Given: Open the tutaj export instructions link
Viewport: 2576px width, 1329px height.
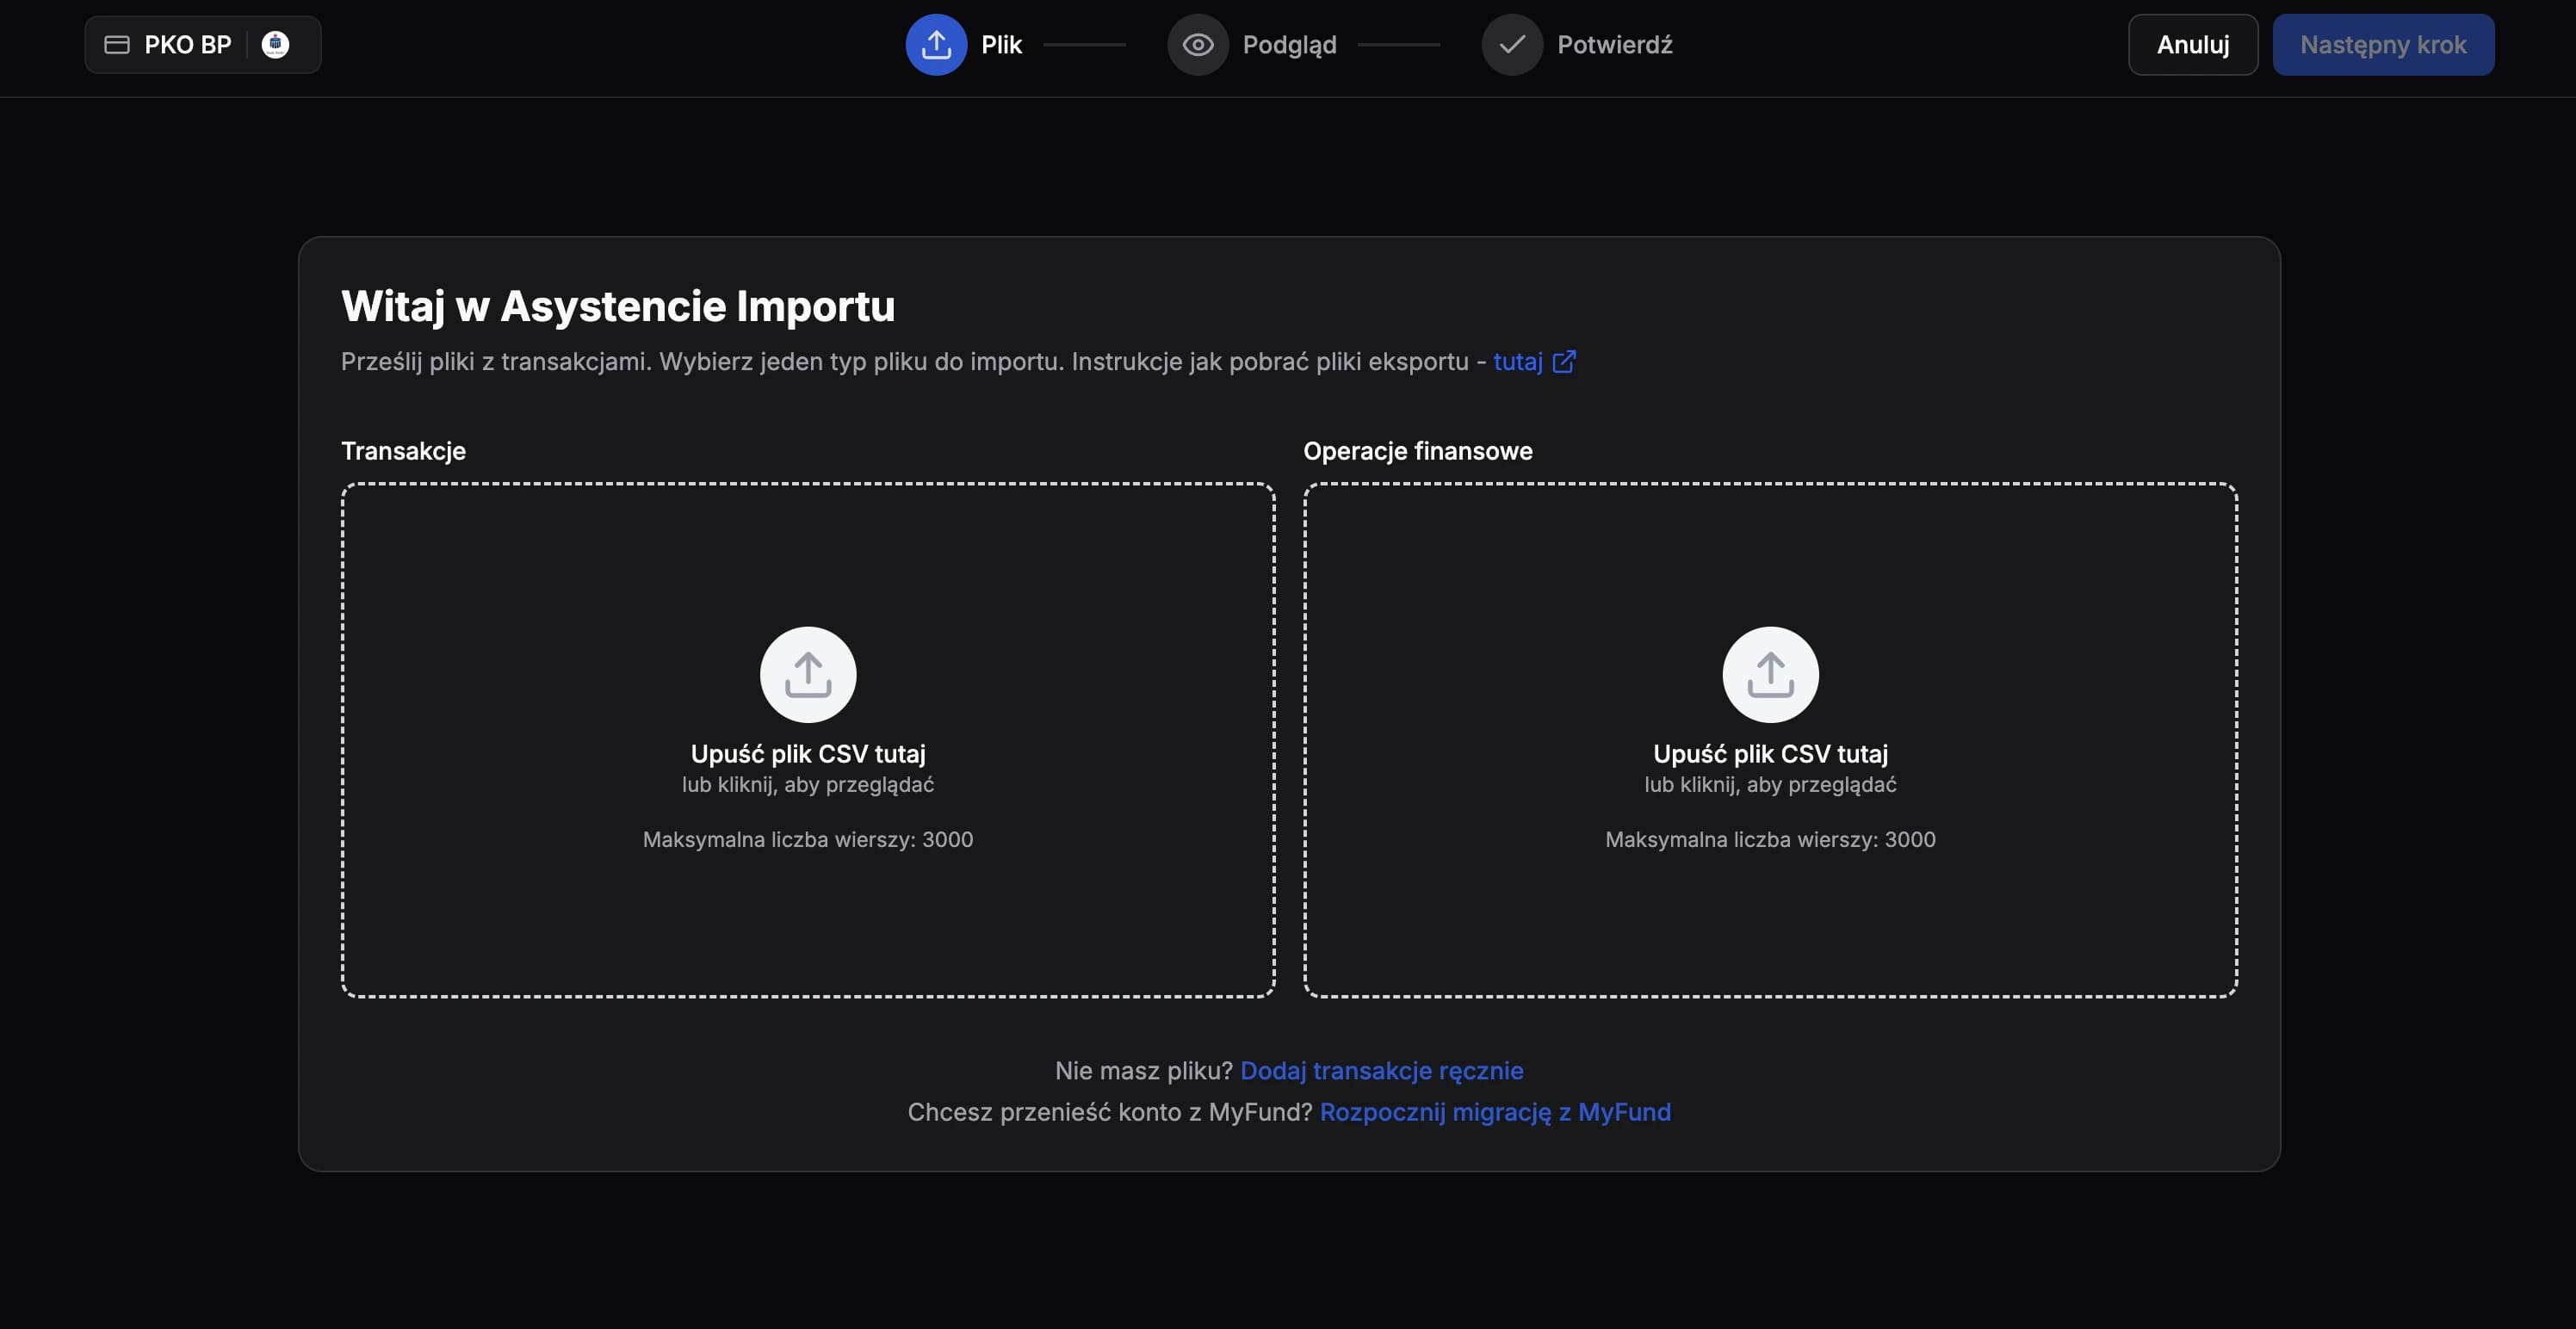Looking at the screenshot, I should point(1518,361).
